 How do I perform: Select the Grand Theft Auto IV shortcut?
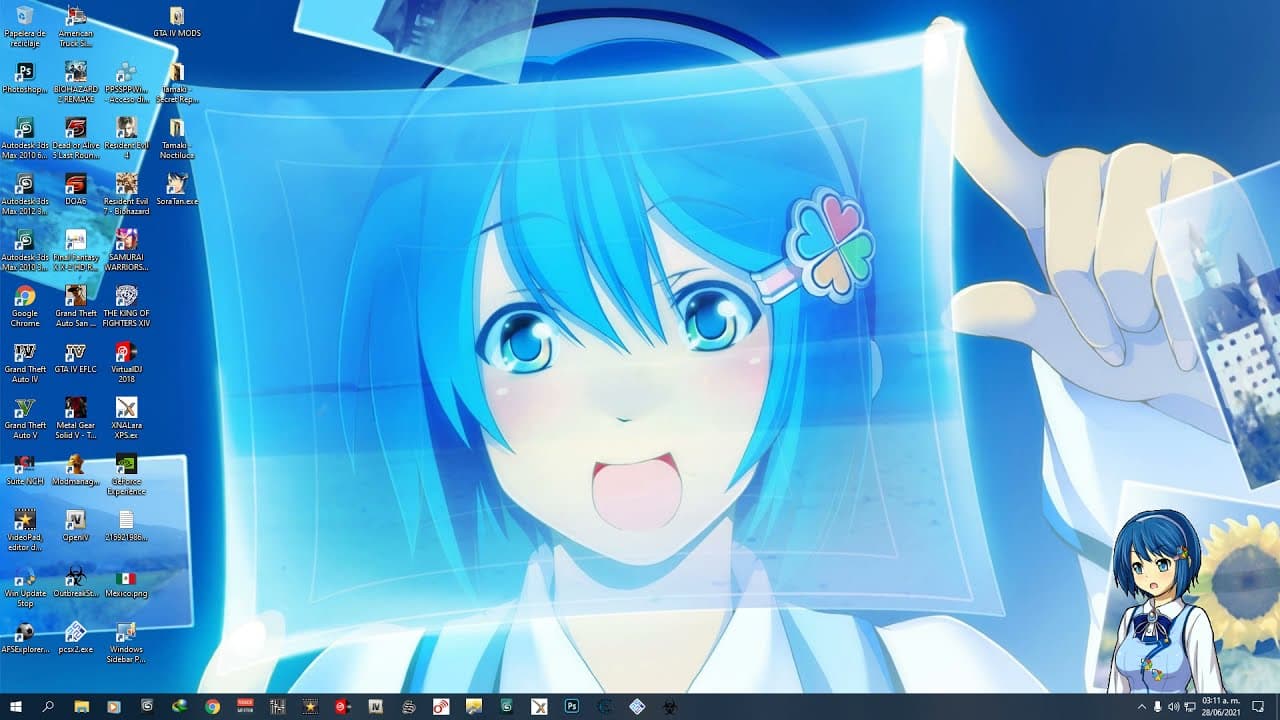(25, 363)
